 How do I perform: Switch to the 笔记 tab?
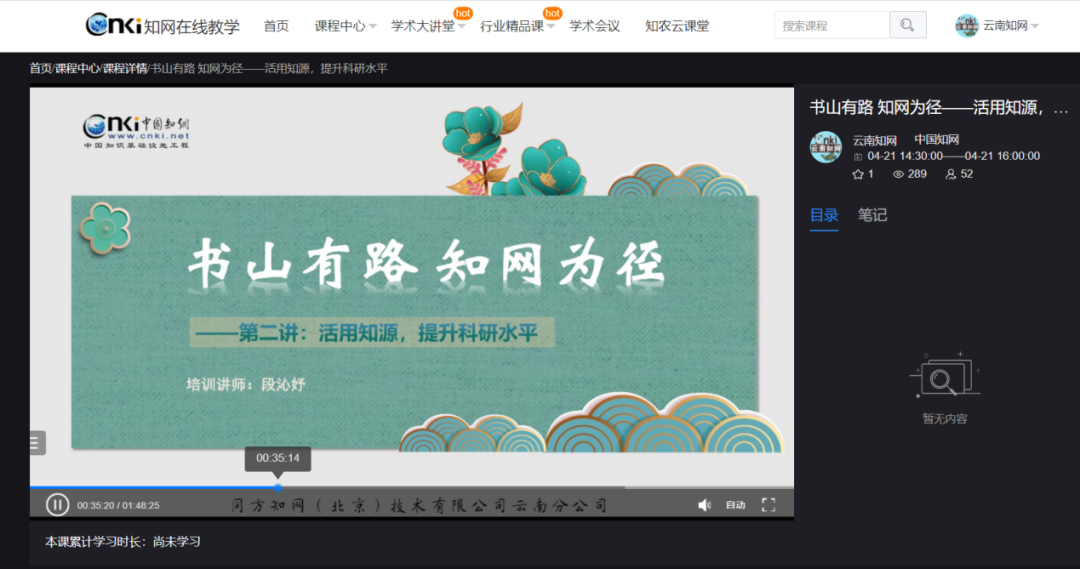click(x=872, y=215)
